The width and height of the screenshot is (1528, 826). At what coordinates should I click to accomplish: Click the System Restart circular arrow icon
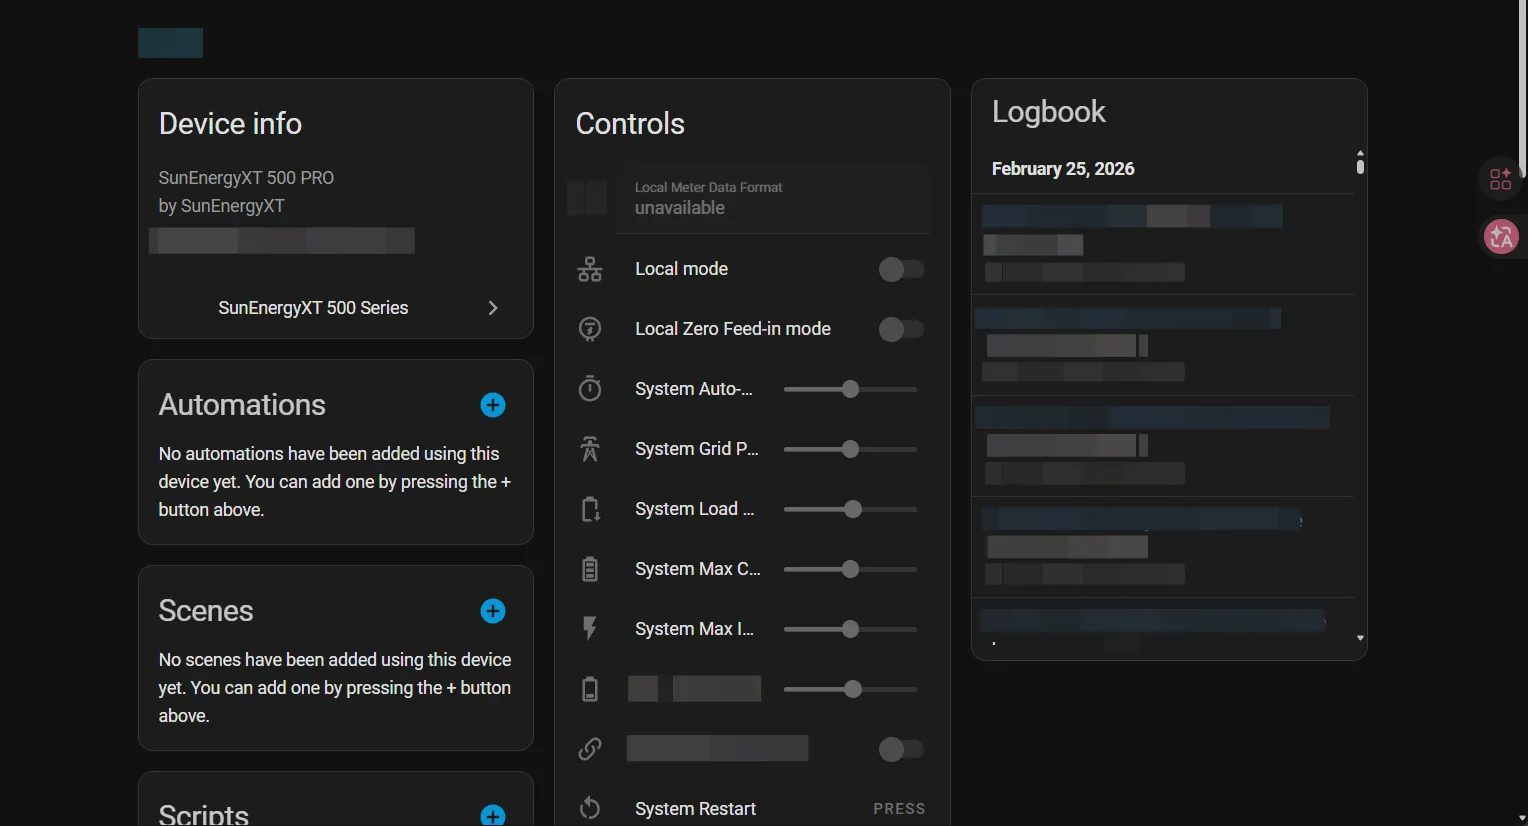[590, 809]
